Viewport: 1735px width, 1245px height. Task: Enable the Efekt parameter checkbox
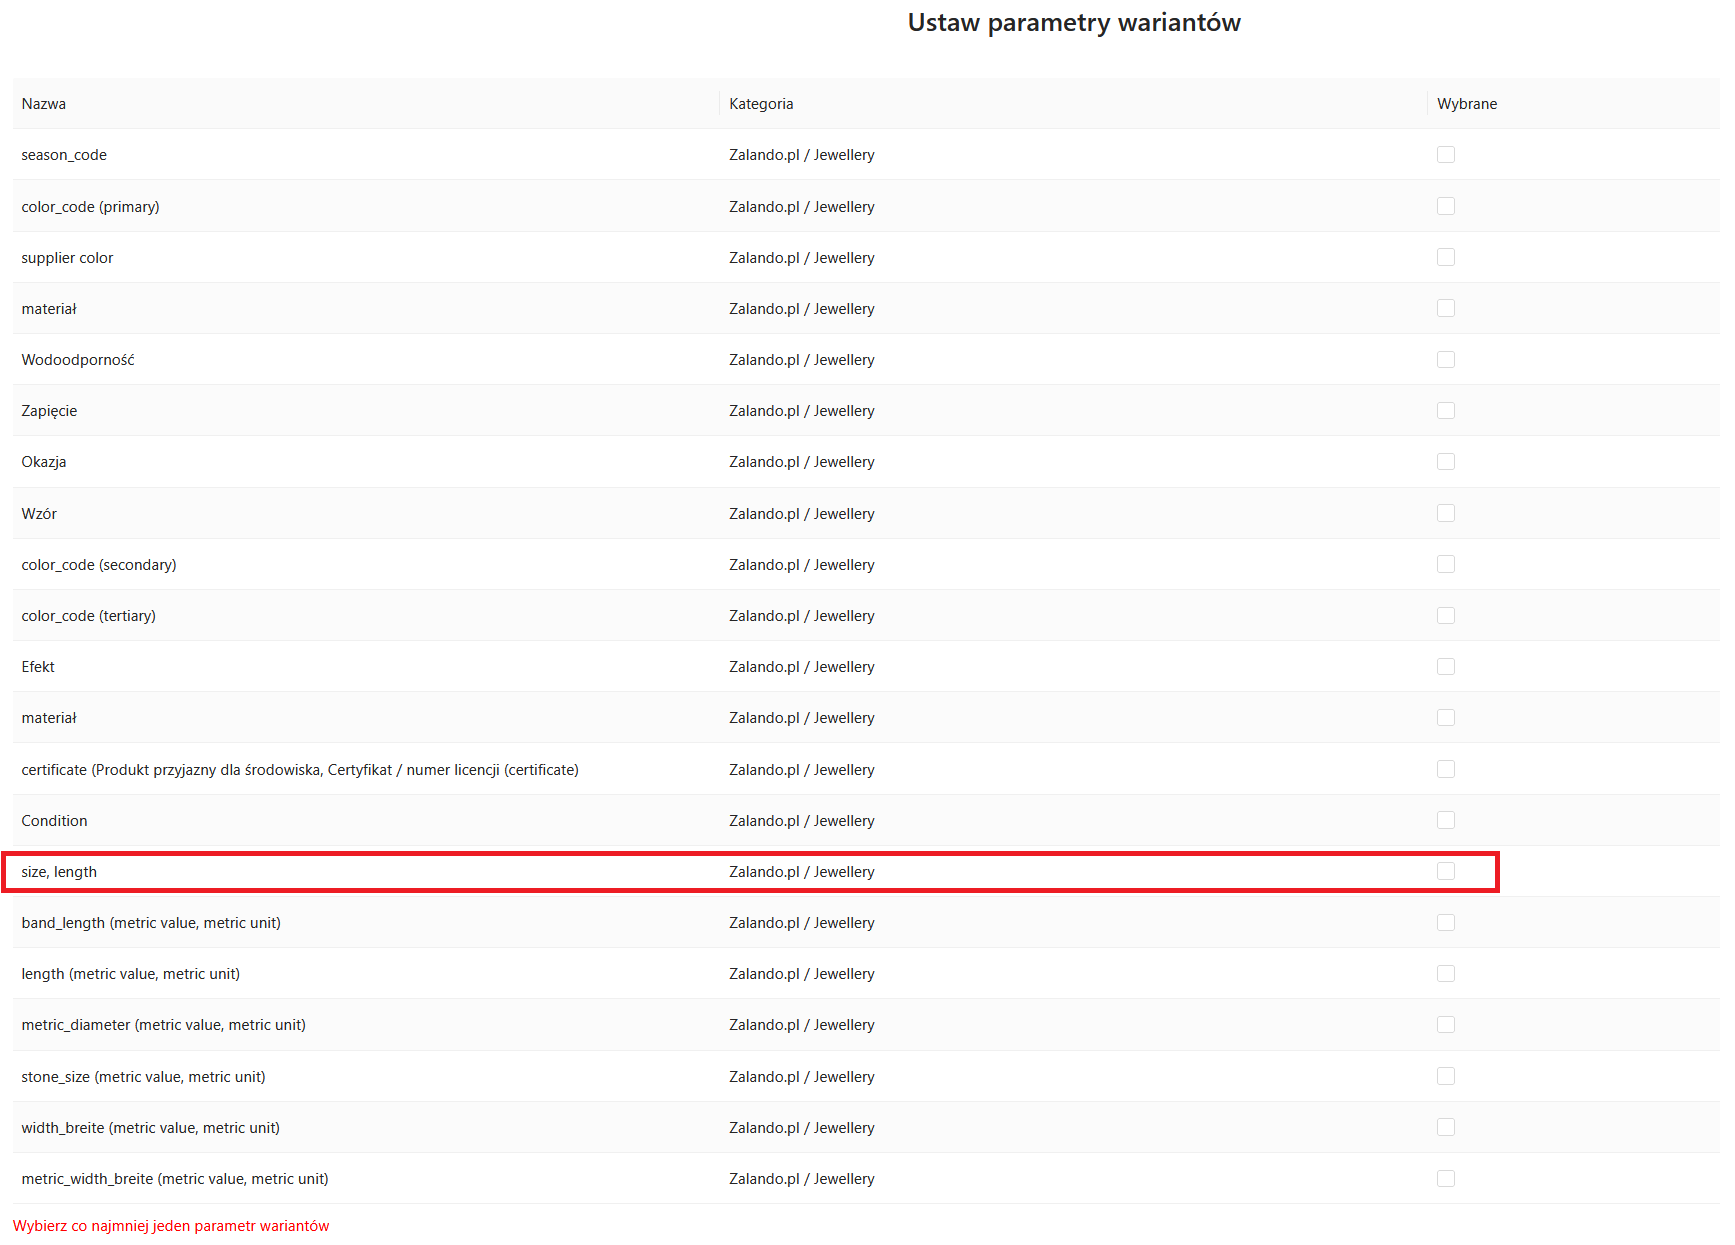pyautogui.click(x=1445, y=667)
